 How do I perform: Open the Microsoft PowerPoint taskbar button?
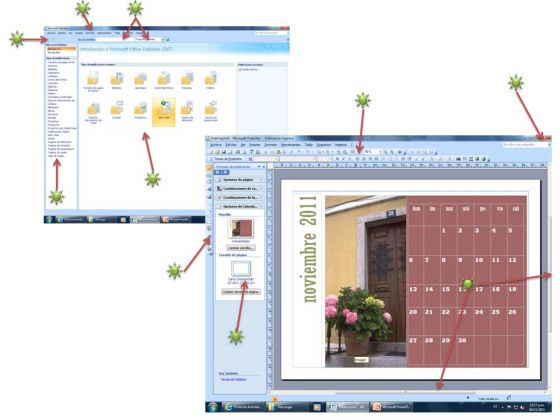[x=392, y=407]
